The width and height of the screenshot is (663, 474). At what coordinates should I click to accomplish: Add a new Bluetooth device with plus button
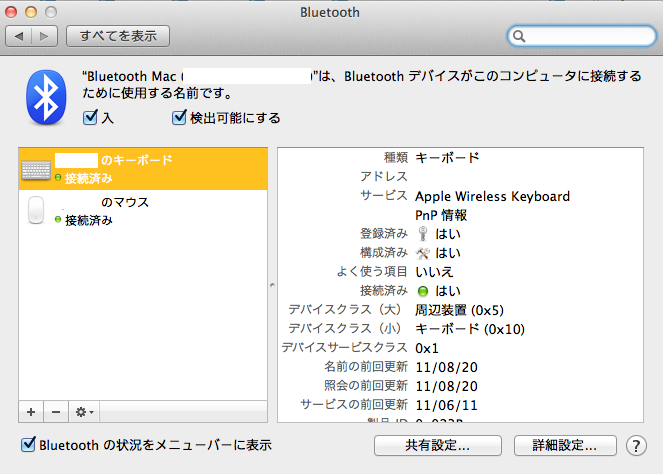pos(31,412)
